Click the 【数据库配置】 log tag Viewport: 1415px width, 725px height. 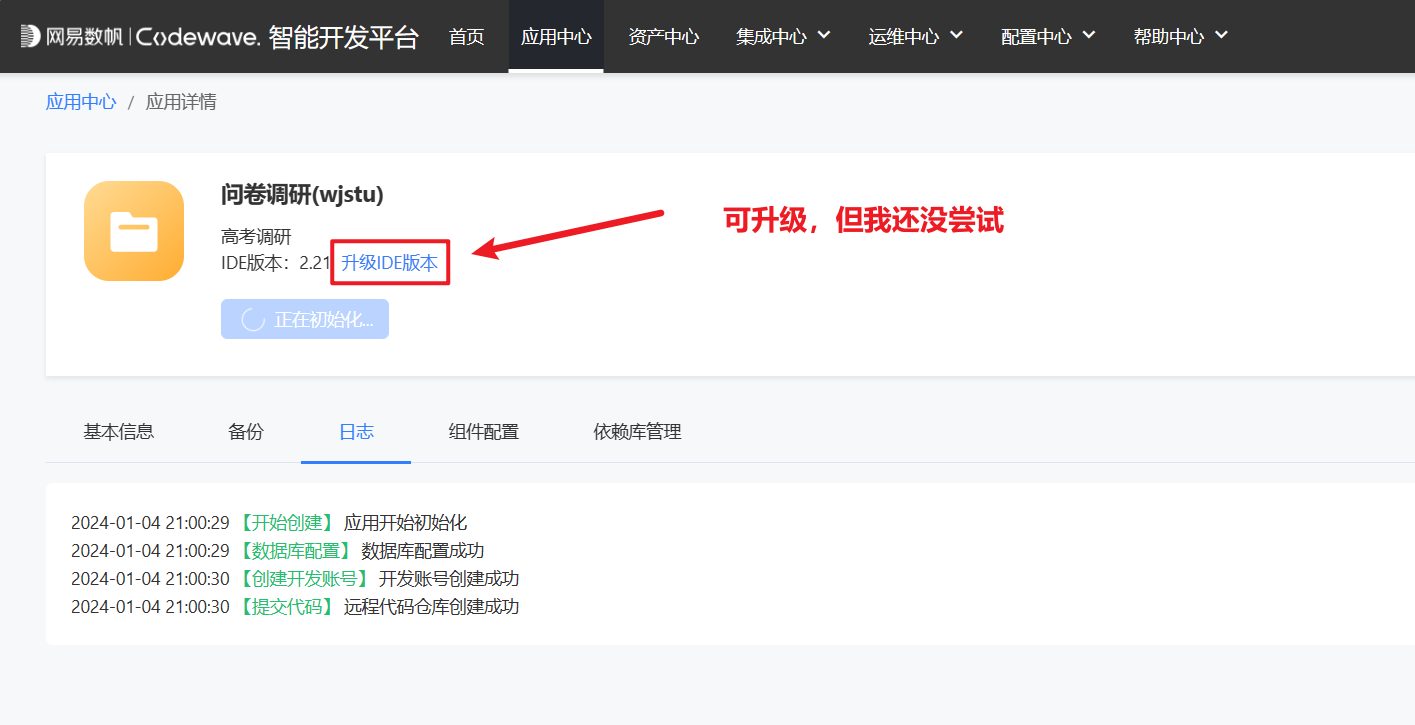pyautogui.click(x=296, y=550)
